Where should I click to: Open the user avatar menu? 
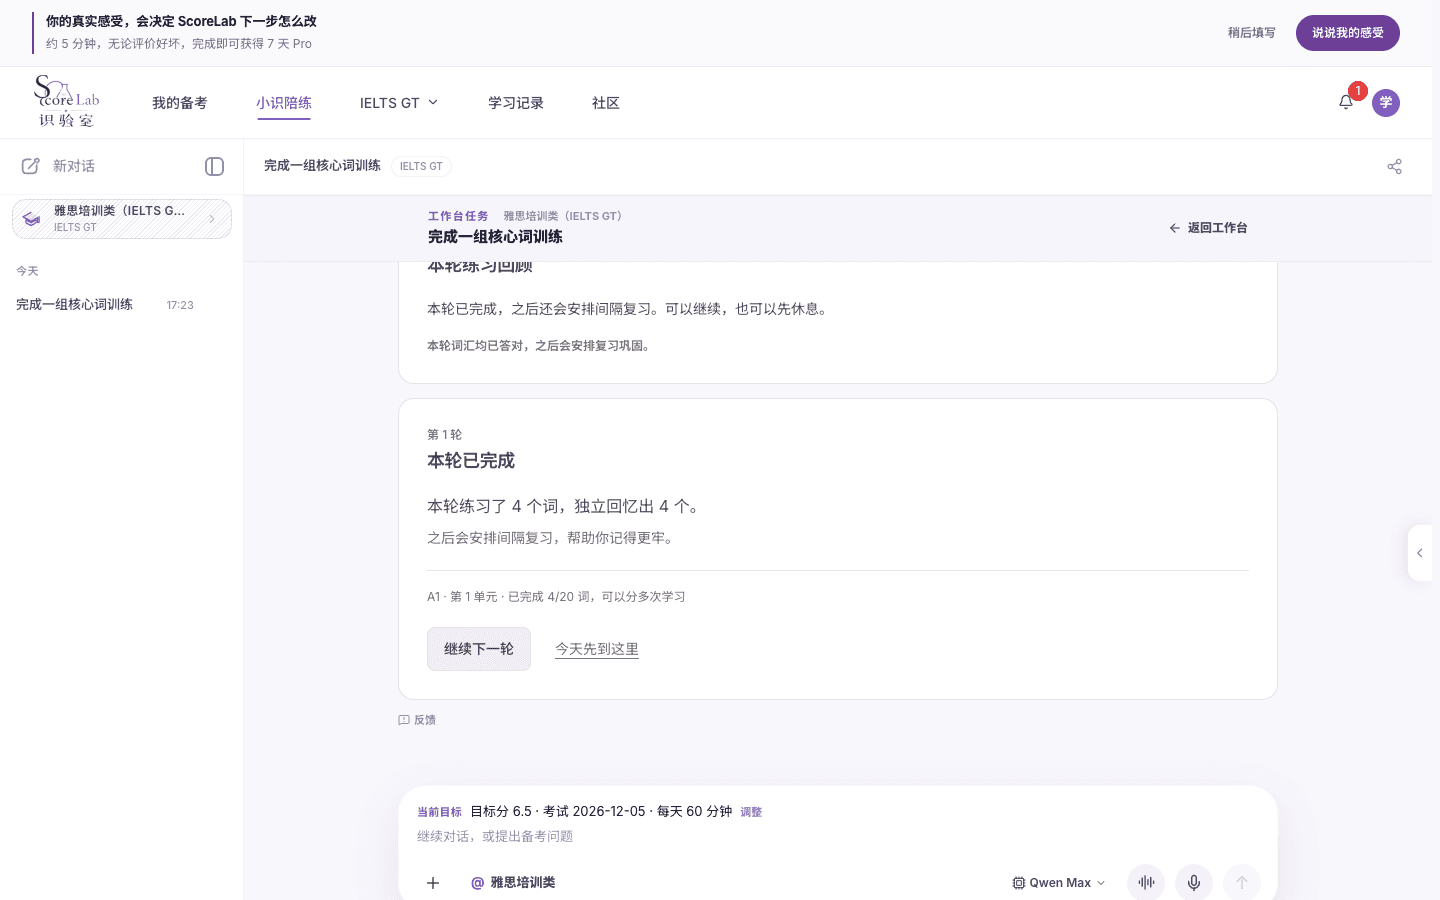tap(1386, 102)
